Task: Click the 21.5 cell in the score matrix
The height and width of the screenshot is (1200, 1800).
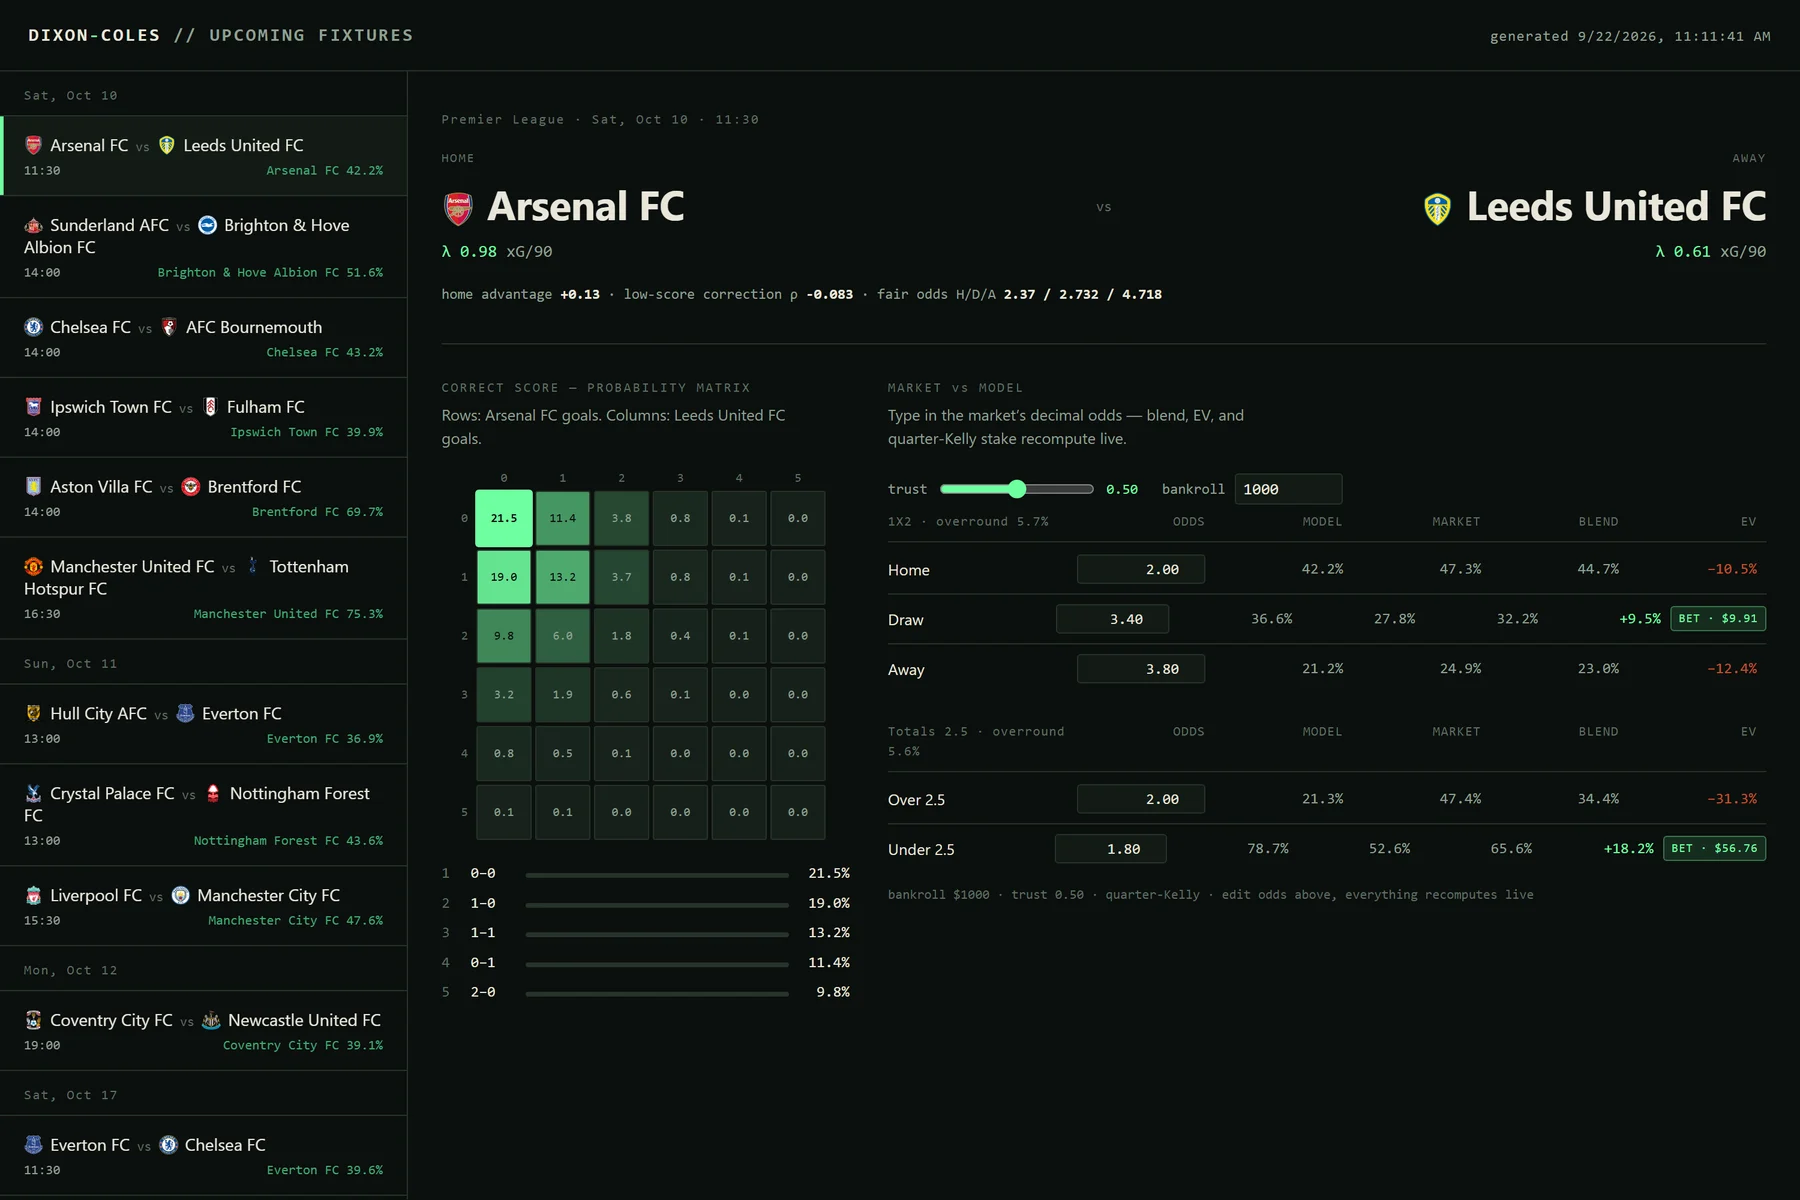Action: click(504, 518)
